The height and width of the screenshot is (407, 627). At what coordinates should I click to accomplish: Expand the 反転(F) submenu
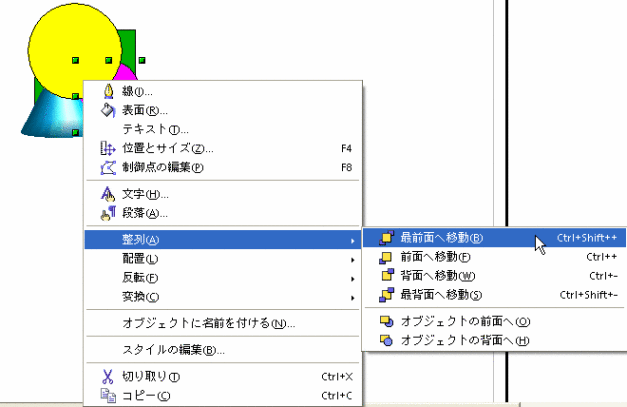click(x=223, y=278)
